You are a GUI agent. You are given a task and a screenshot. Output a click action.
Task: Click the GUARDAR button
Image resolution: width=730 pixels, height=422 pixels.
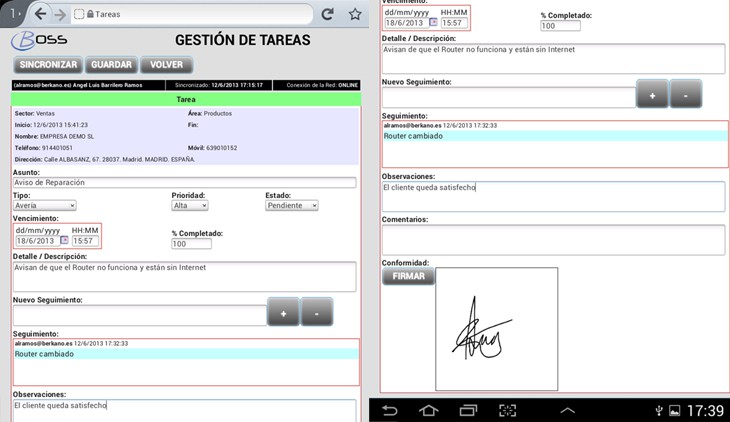point(111,65)
